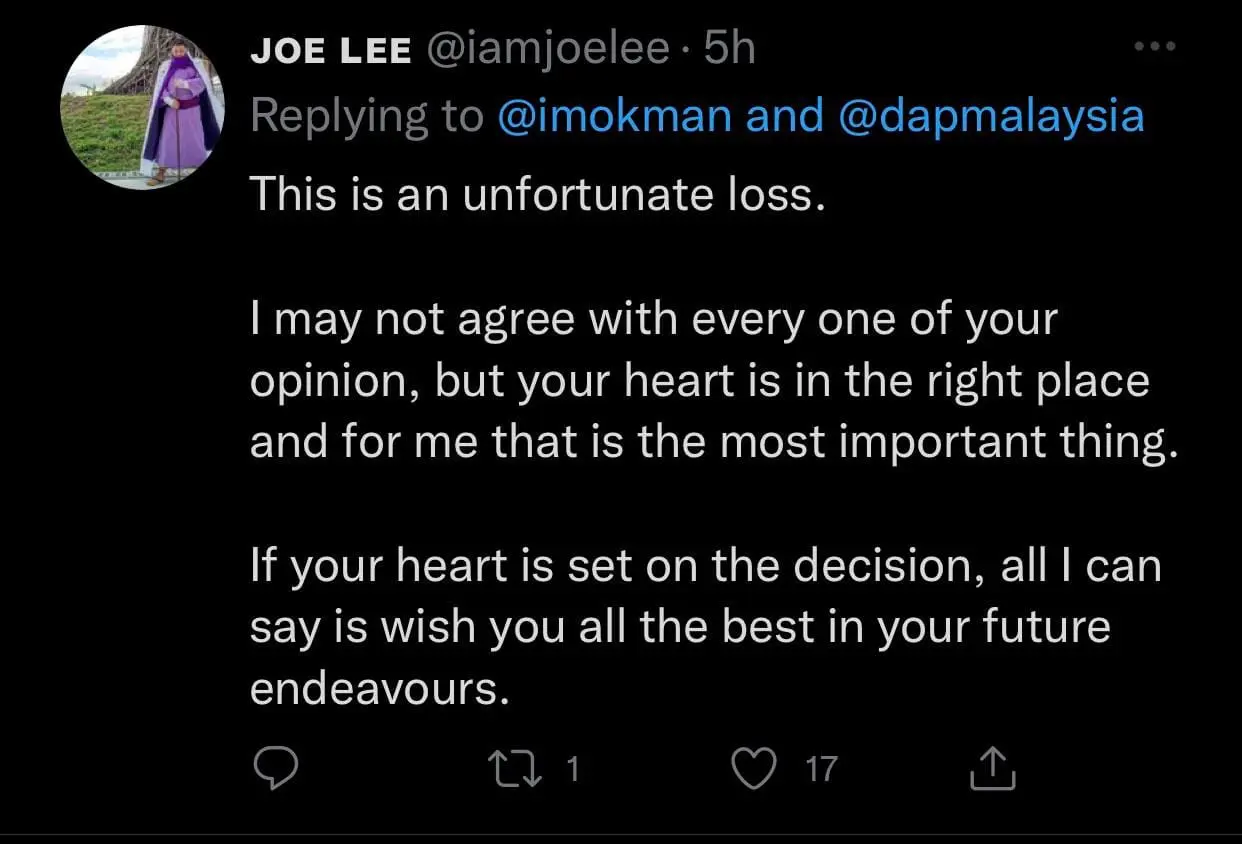Click the "Replying to" label
The height and width of the screenshot is (844, 1242).
367,116
